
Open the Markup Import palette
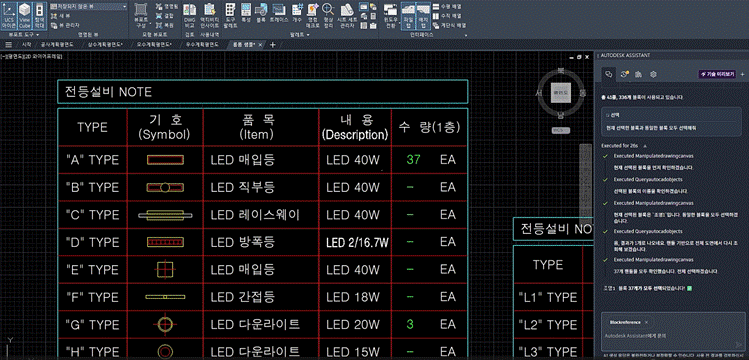click(x=312, y=16)
